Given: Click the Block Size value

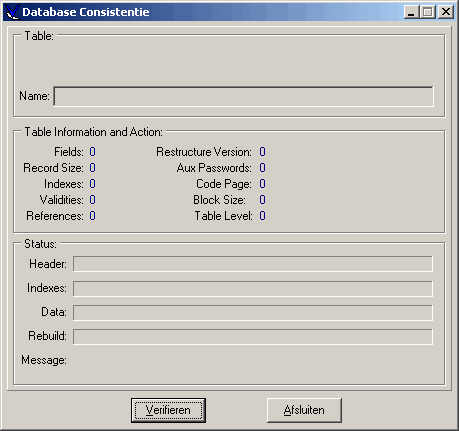Looking at the screenshot, I should point(262,200).
